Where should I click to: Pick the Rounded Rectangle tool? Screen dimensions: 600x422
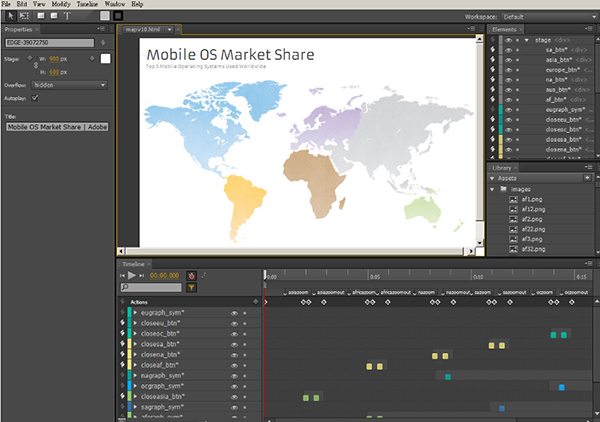53,16
